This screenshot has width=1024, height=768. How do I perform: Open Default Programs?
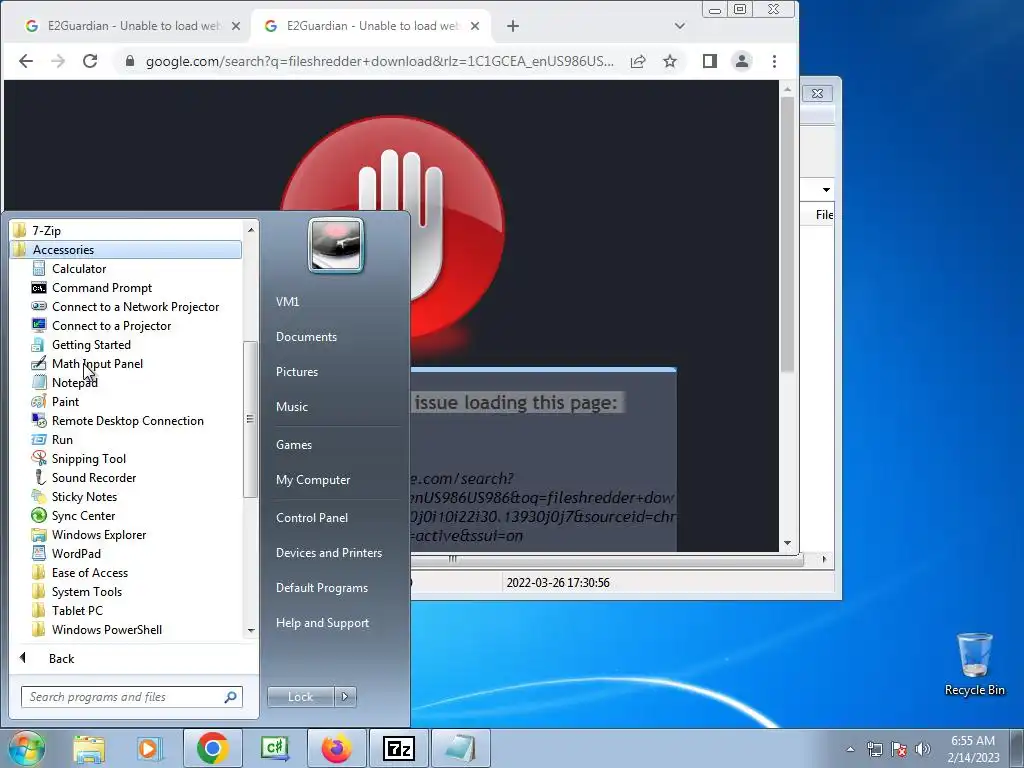coord(321,588)
